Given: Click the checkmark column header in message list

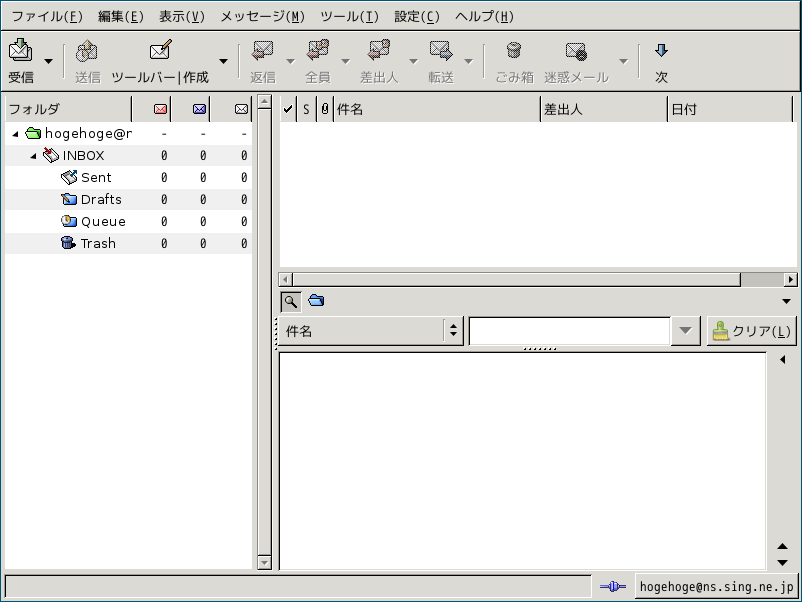Looking at the screenshot, I should pyautogui.click(x=288, y=109).
